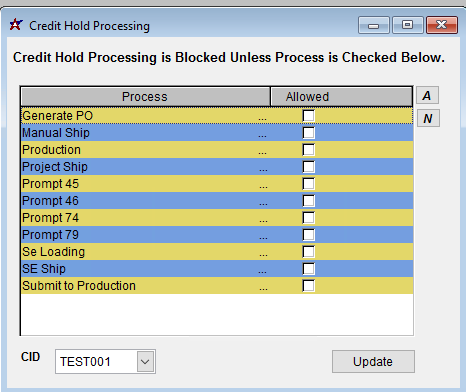Open ellipsis lookup for Production row
466x392 pixels.
click(262, 150)
